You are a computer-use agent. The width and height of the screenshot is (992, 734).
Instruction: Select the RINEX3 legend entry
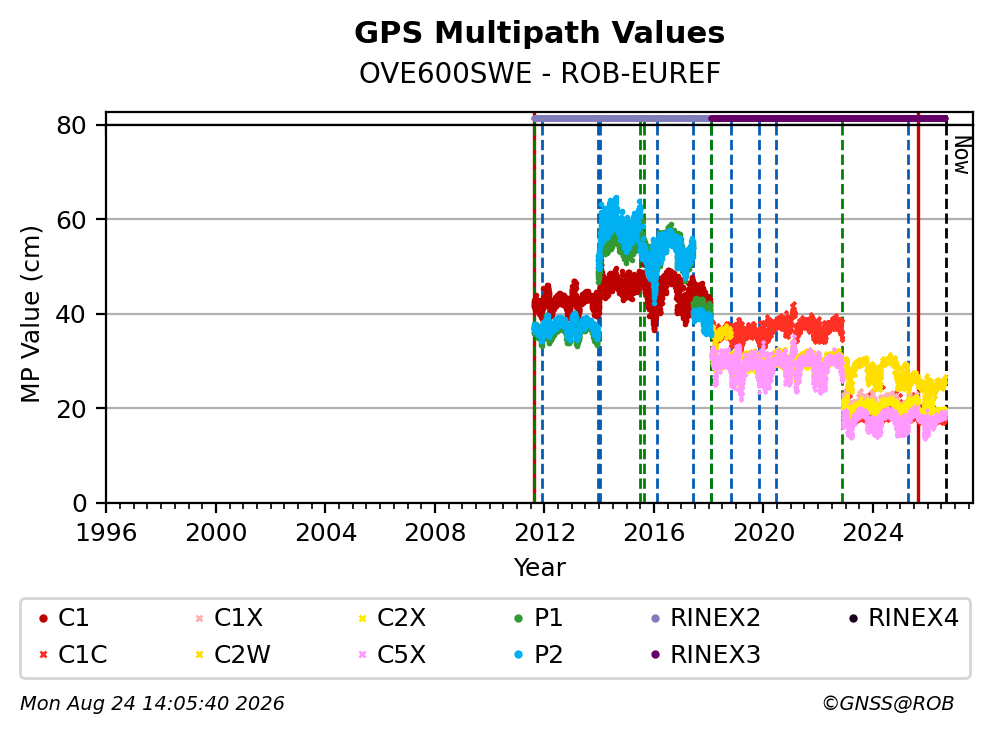click(705, 654)
